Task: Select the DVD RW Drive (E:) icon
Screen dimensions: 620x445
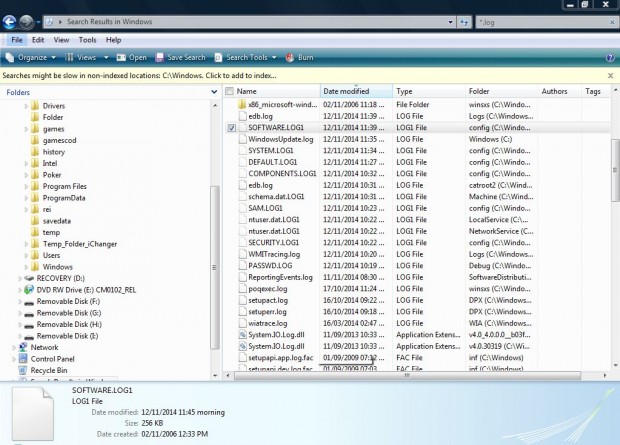Action: tap(29, 290)
